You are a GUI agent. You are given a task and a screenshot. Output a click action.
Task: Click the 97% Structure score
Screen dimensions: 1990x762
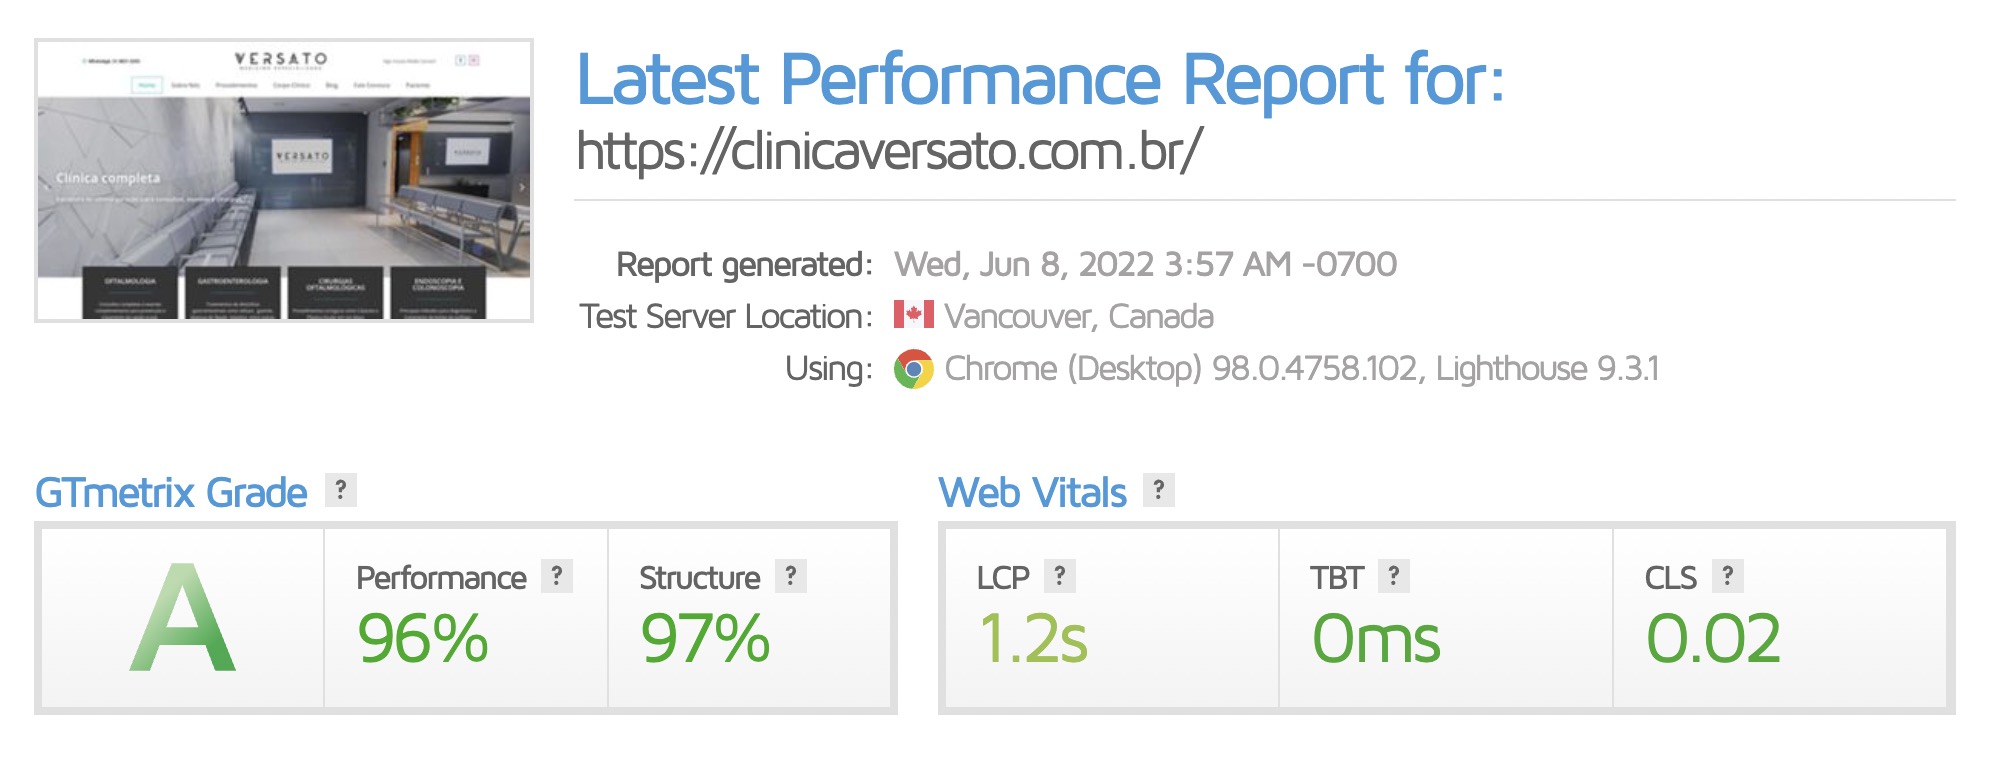point(705,639)
